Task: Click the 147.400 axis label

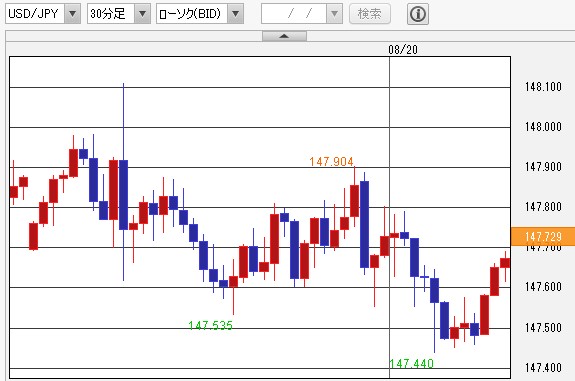Action: coord(543,367)
